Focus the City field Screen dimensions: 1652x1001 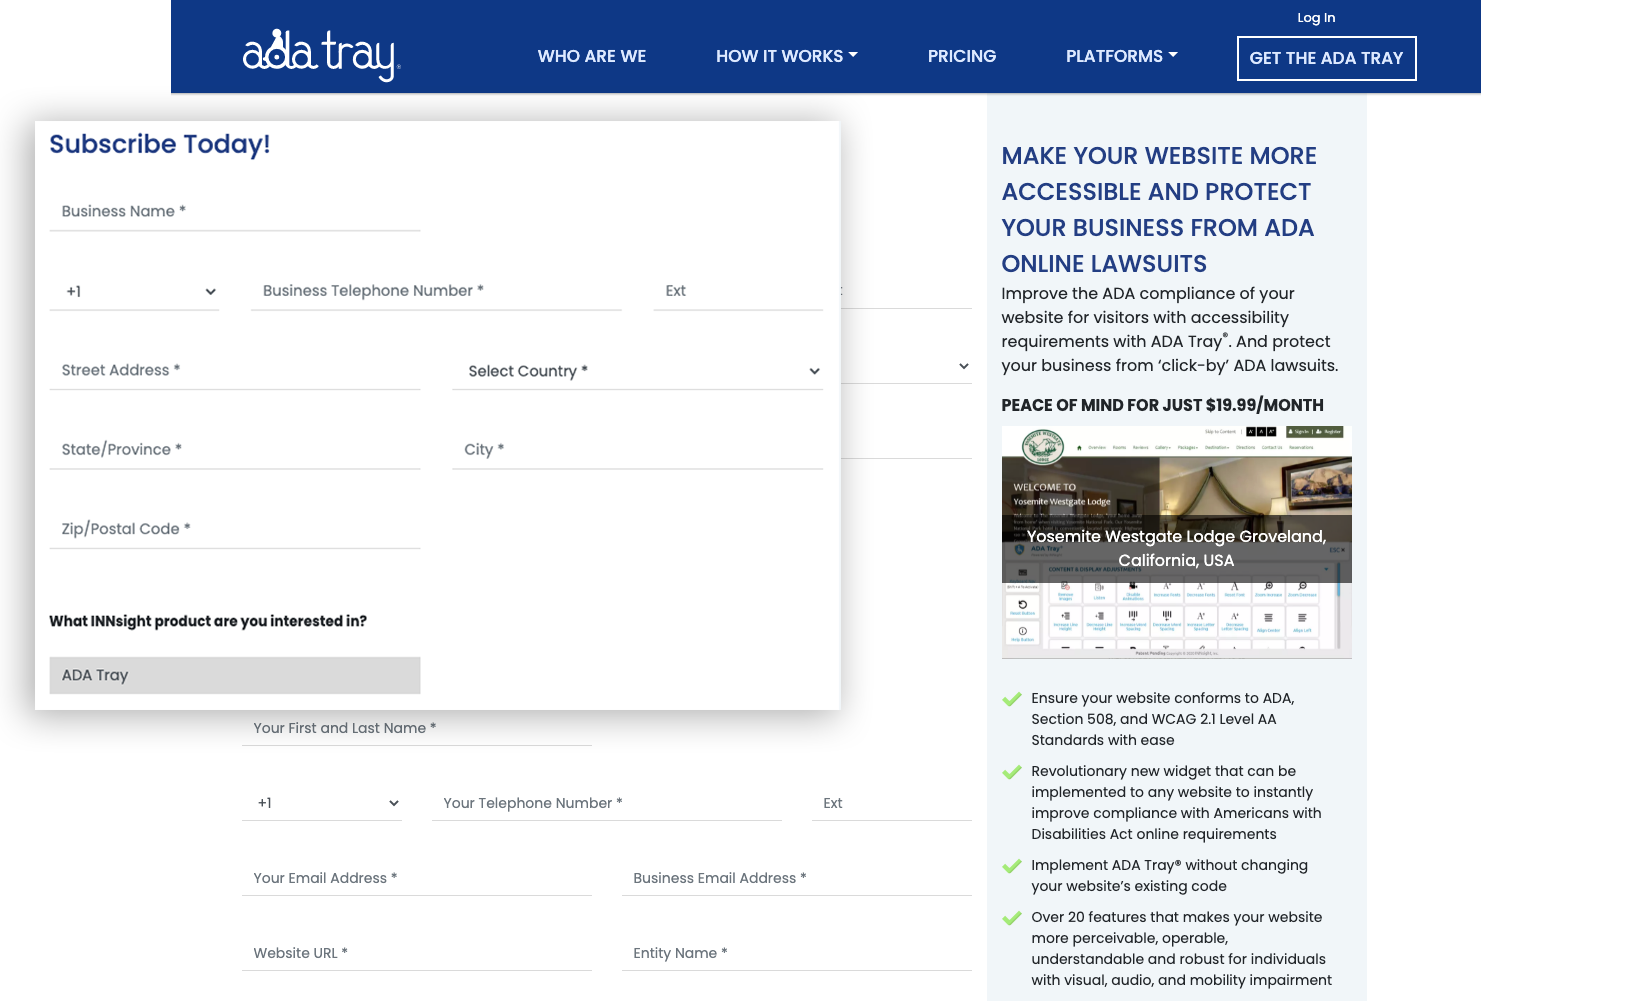tap(637, 449)
